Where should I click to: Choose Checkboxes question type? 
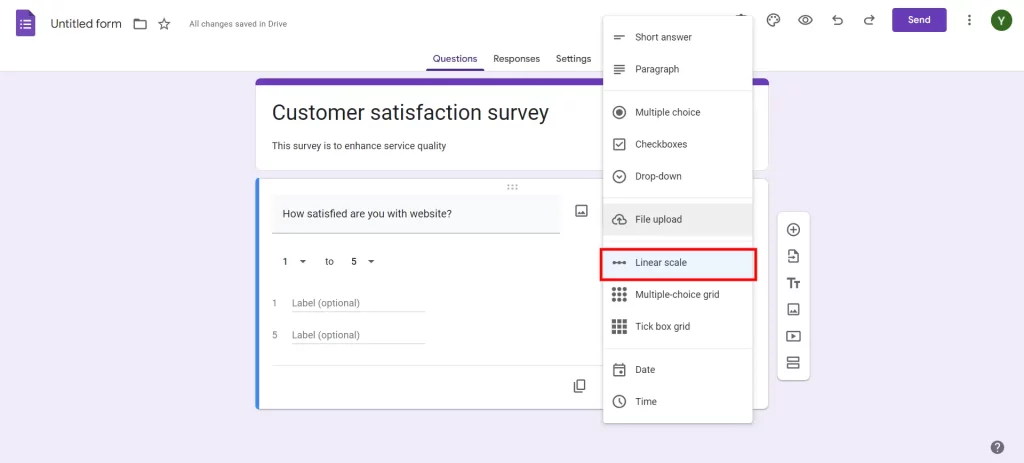tap(660, 144)
